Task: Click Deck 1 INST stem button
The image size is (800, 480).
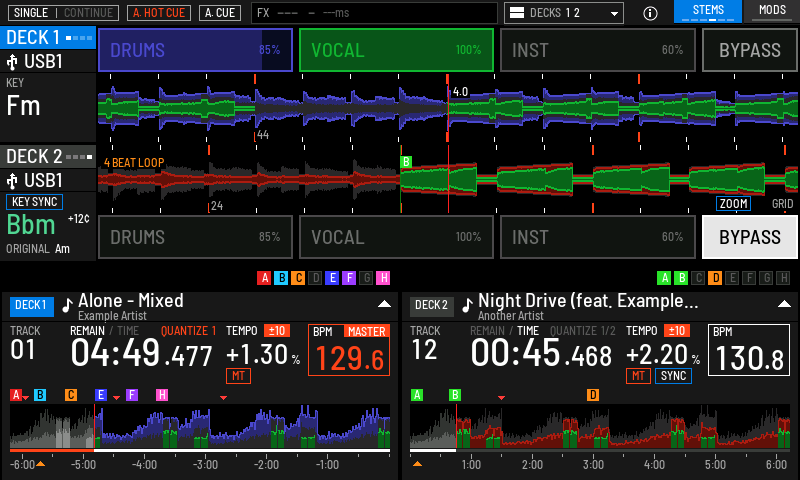Action: point(597,50)
